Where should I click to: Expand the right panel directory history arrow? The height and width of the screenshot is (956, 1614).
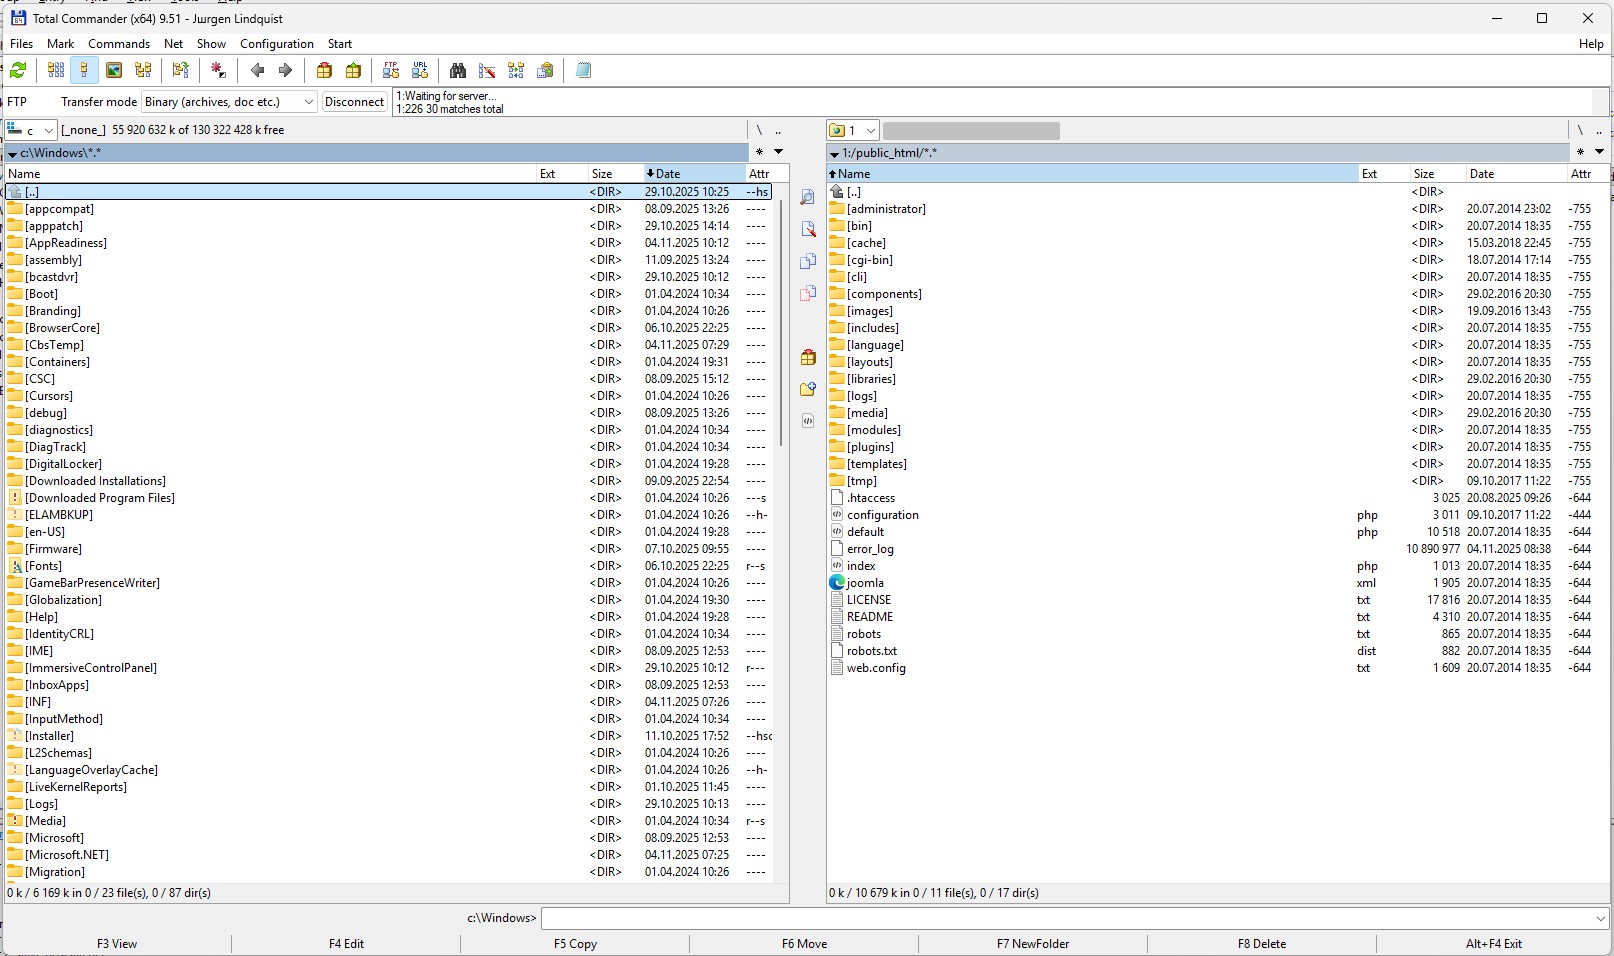1599,152
